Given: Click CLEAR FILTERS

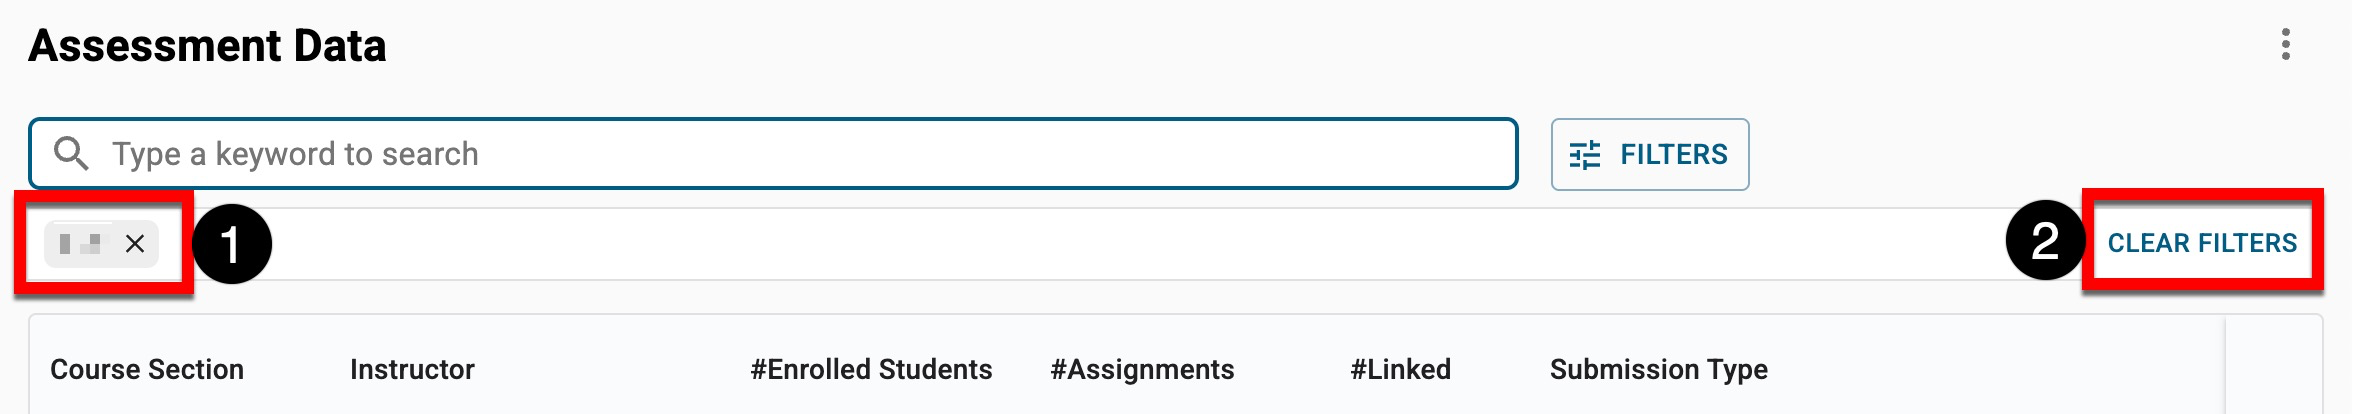Looking at the screenshot, I should click(2202, 243).
